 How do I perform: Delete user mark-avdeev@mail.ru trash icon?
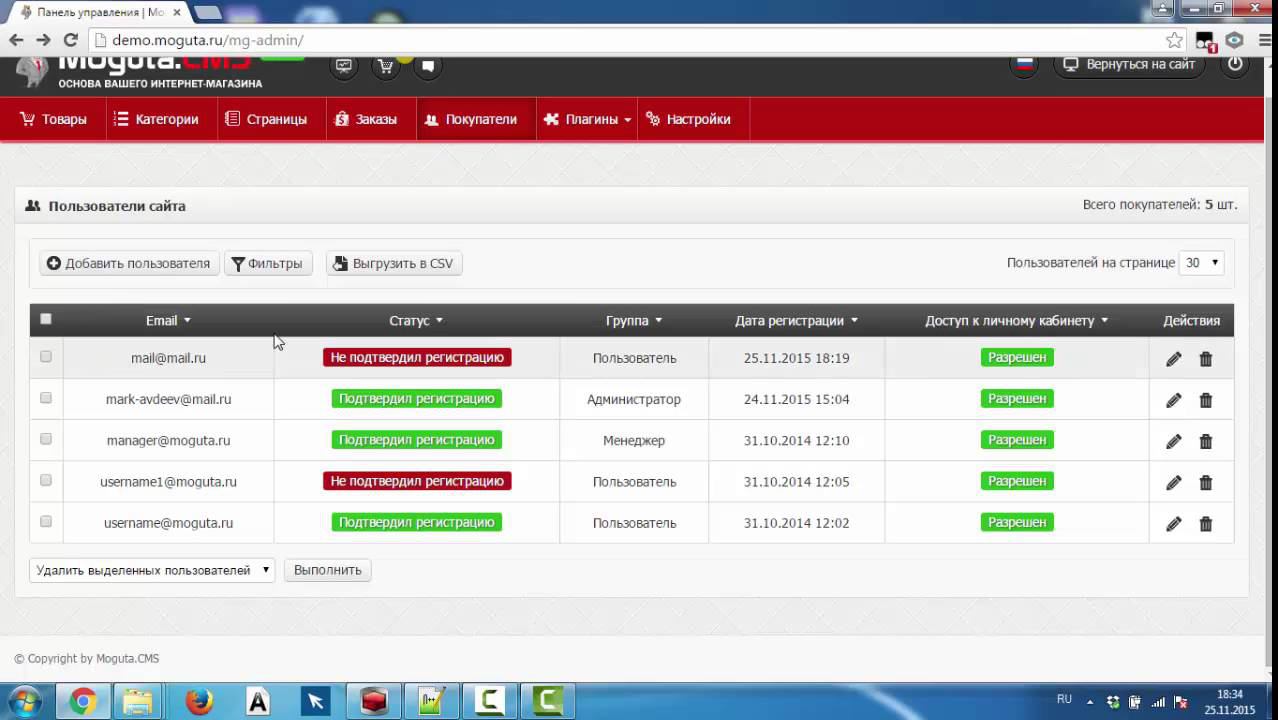(x=1206, y=400)
